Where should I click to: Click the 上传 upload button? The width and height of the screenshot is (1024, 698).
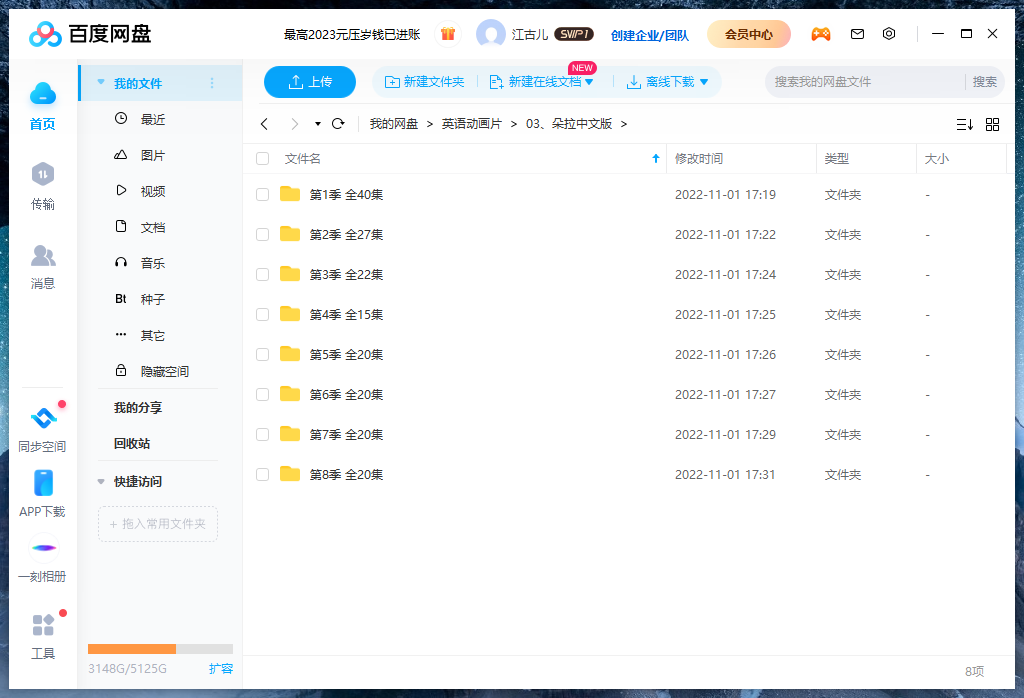309,82
